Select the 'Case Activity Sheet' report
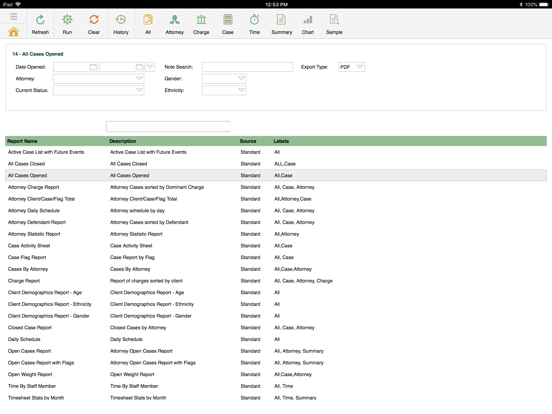This screenshot has width=552, height=414. pyautogui.click(x=276, y=246)
